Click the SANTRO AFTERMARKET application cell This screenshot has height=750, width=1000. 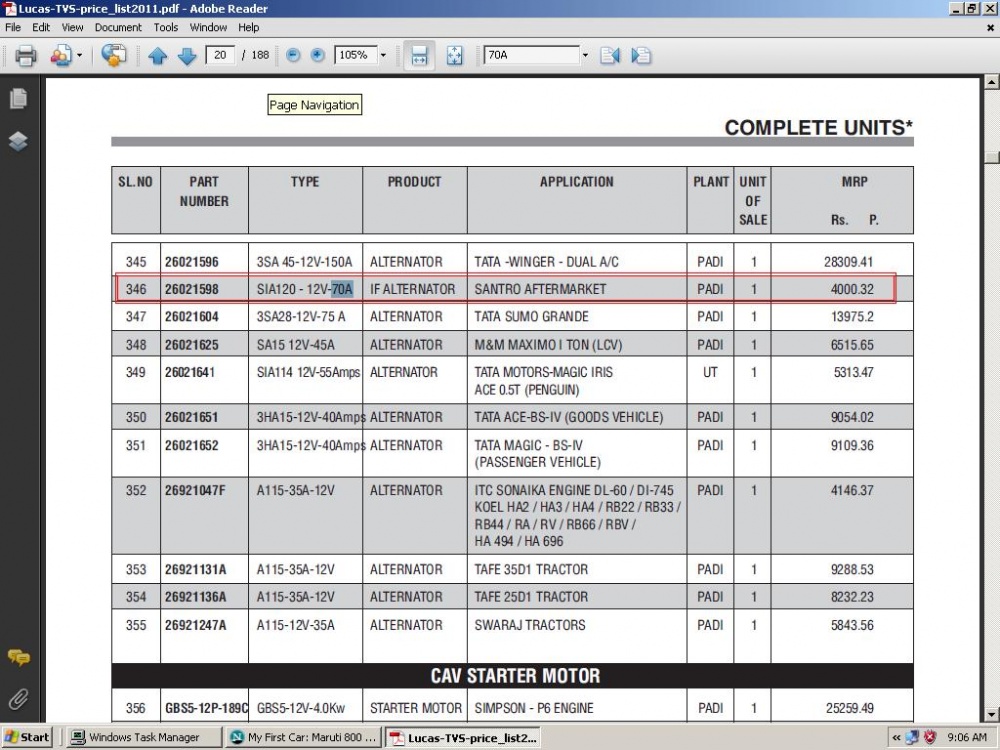[x=540, y=289]
